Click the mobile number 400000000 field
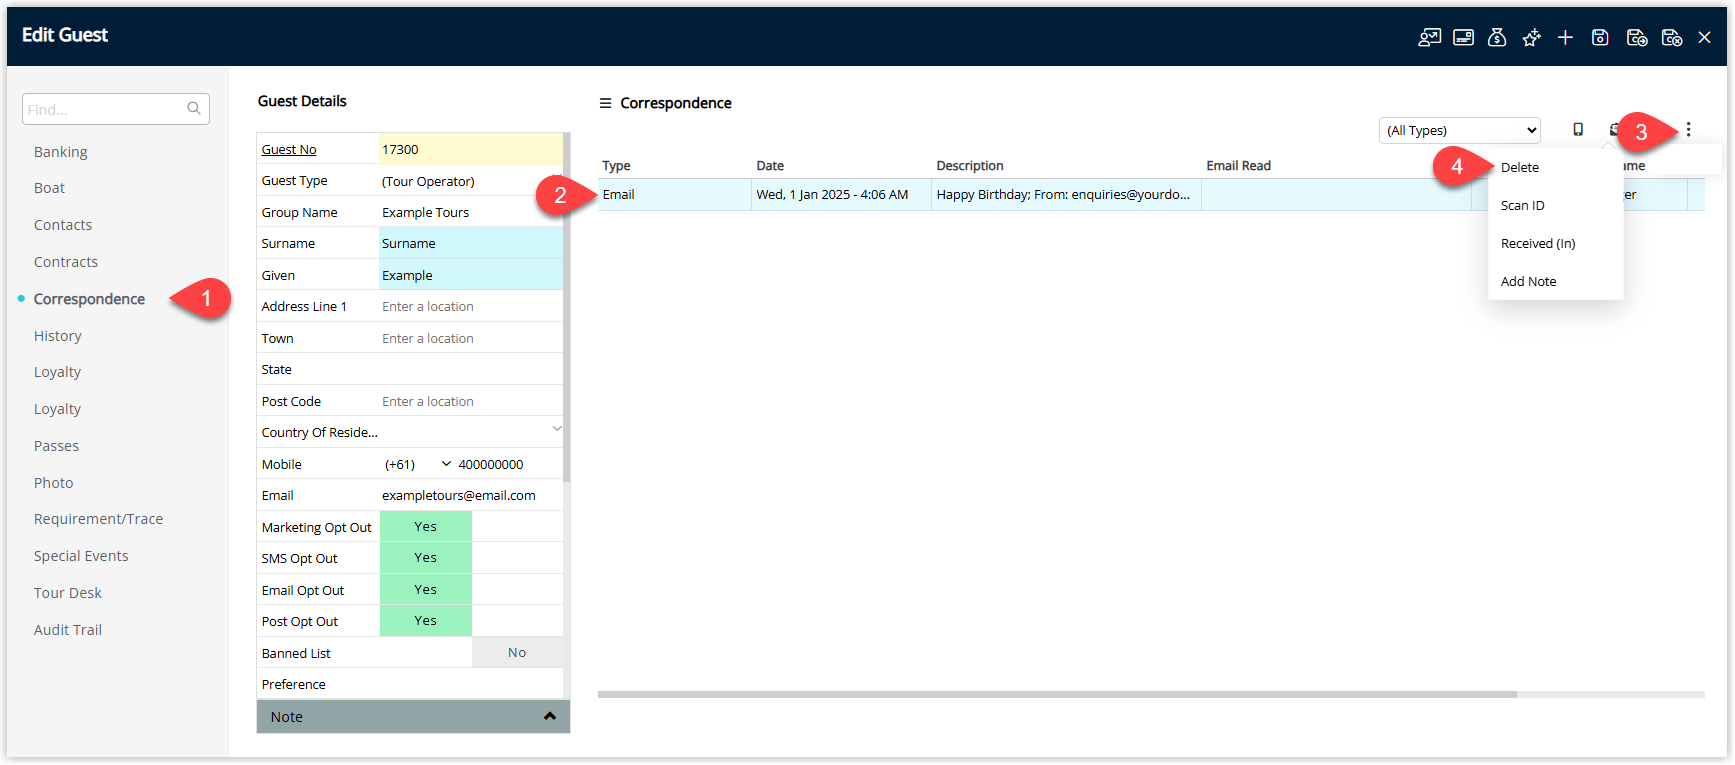 [508, 464]
